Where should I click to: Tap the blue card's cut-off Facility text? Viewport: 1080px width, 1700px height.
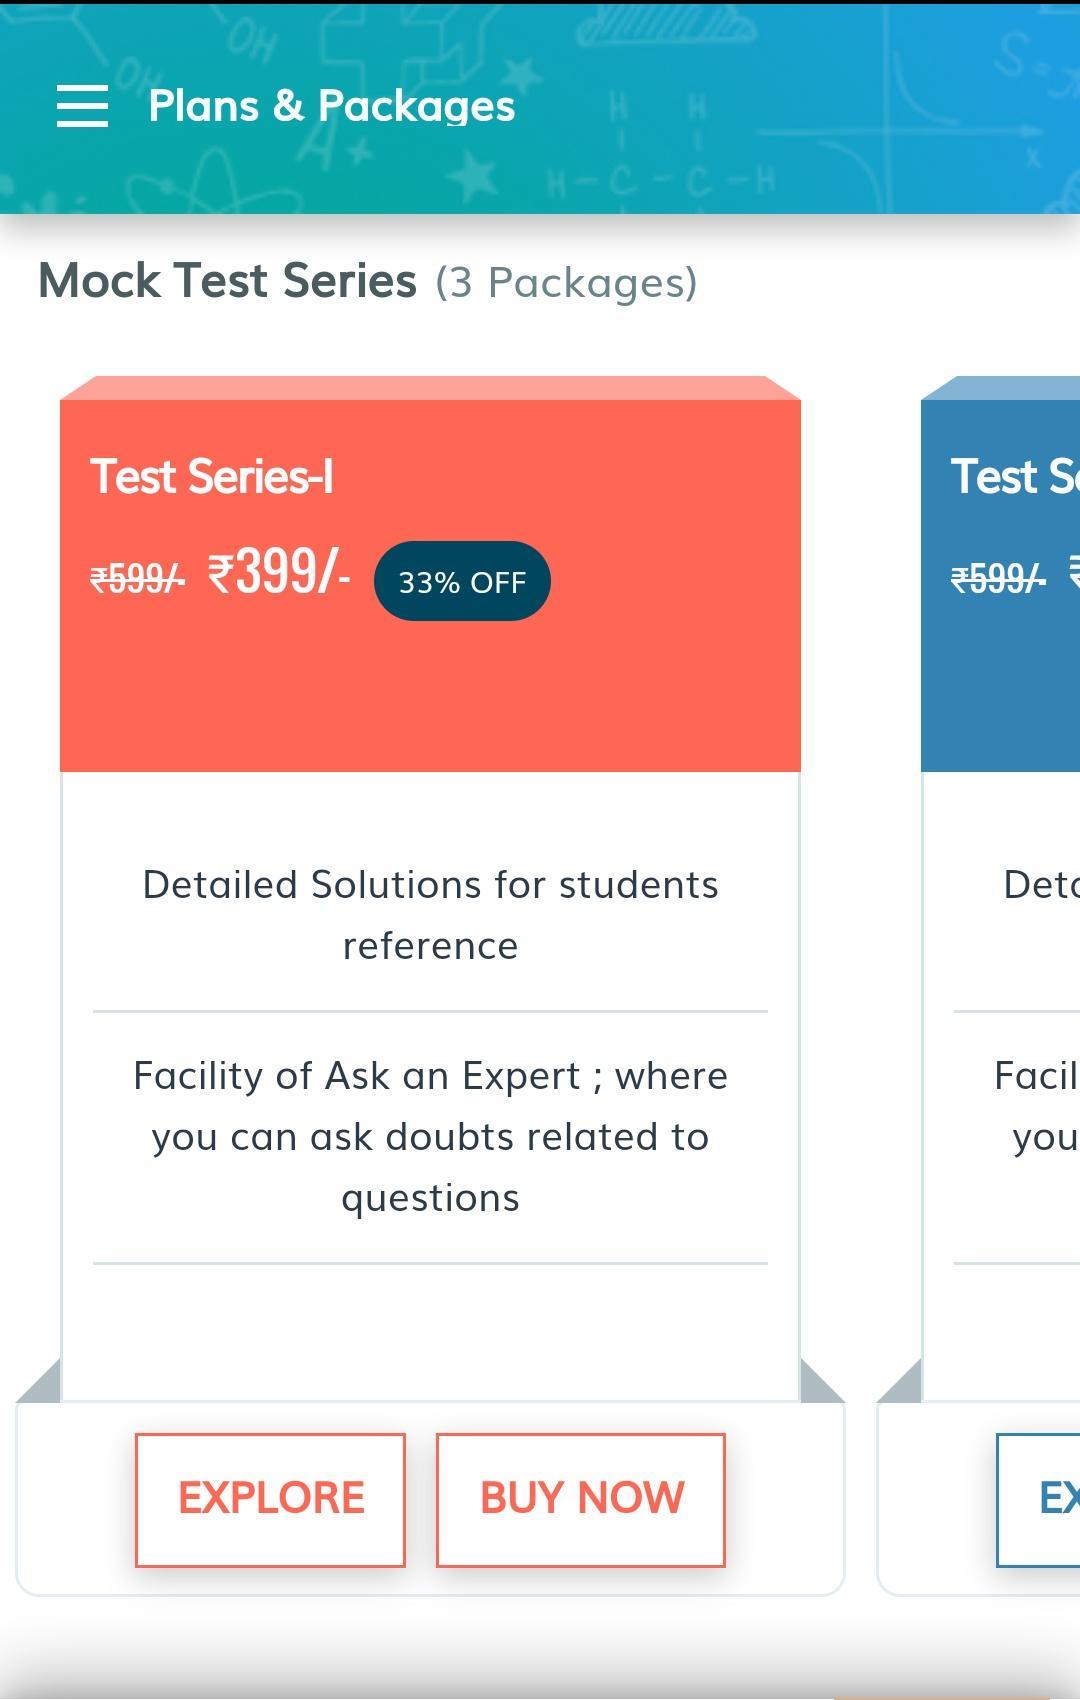click(x=1036, y=1107)
